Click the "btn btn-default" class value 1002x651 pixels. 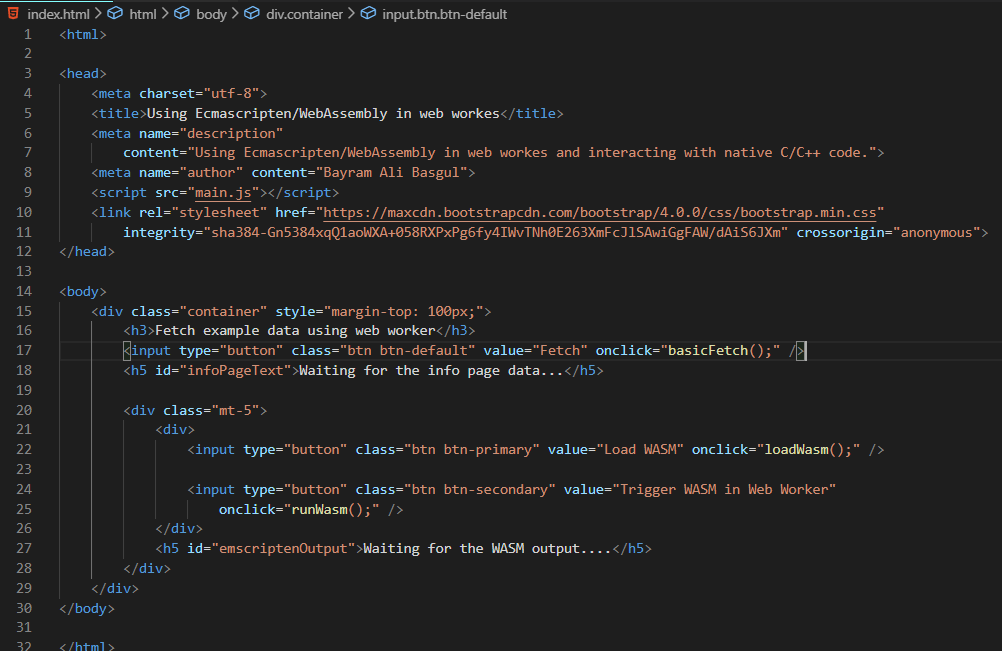(x=408, y=350)
